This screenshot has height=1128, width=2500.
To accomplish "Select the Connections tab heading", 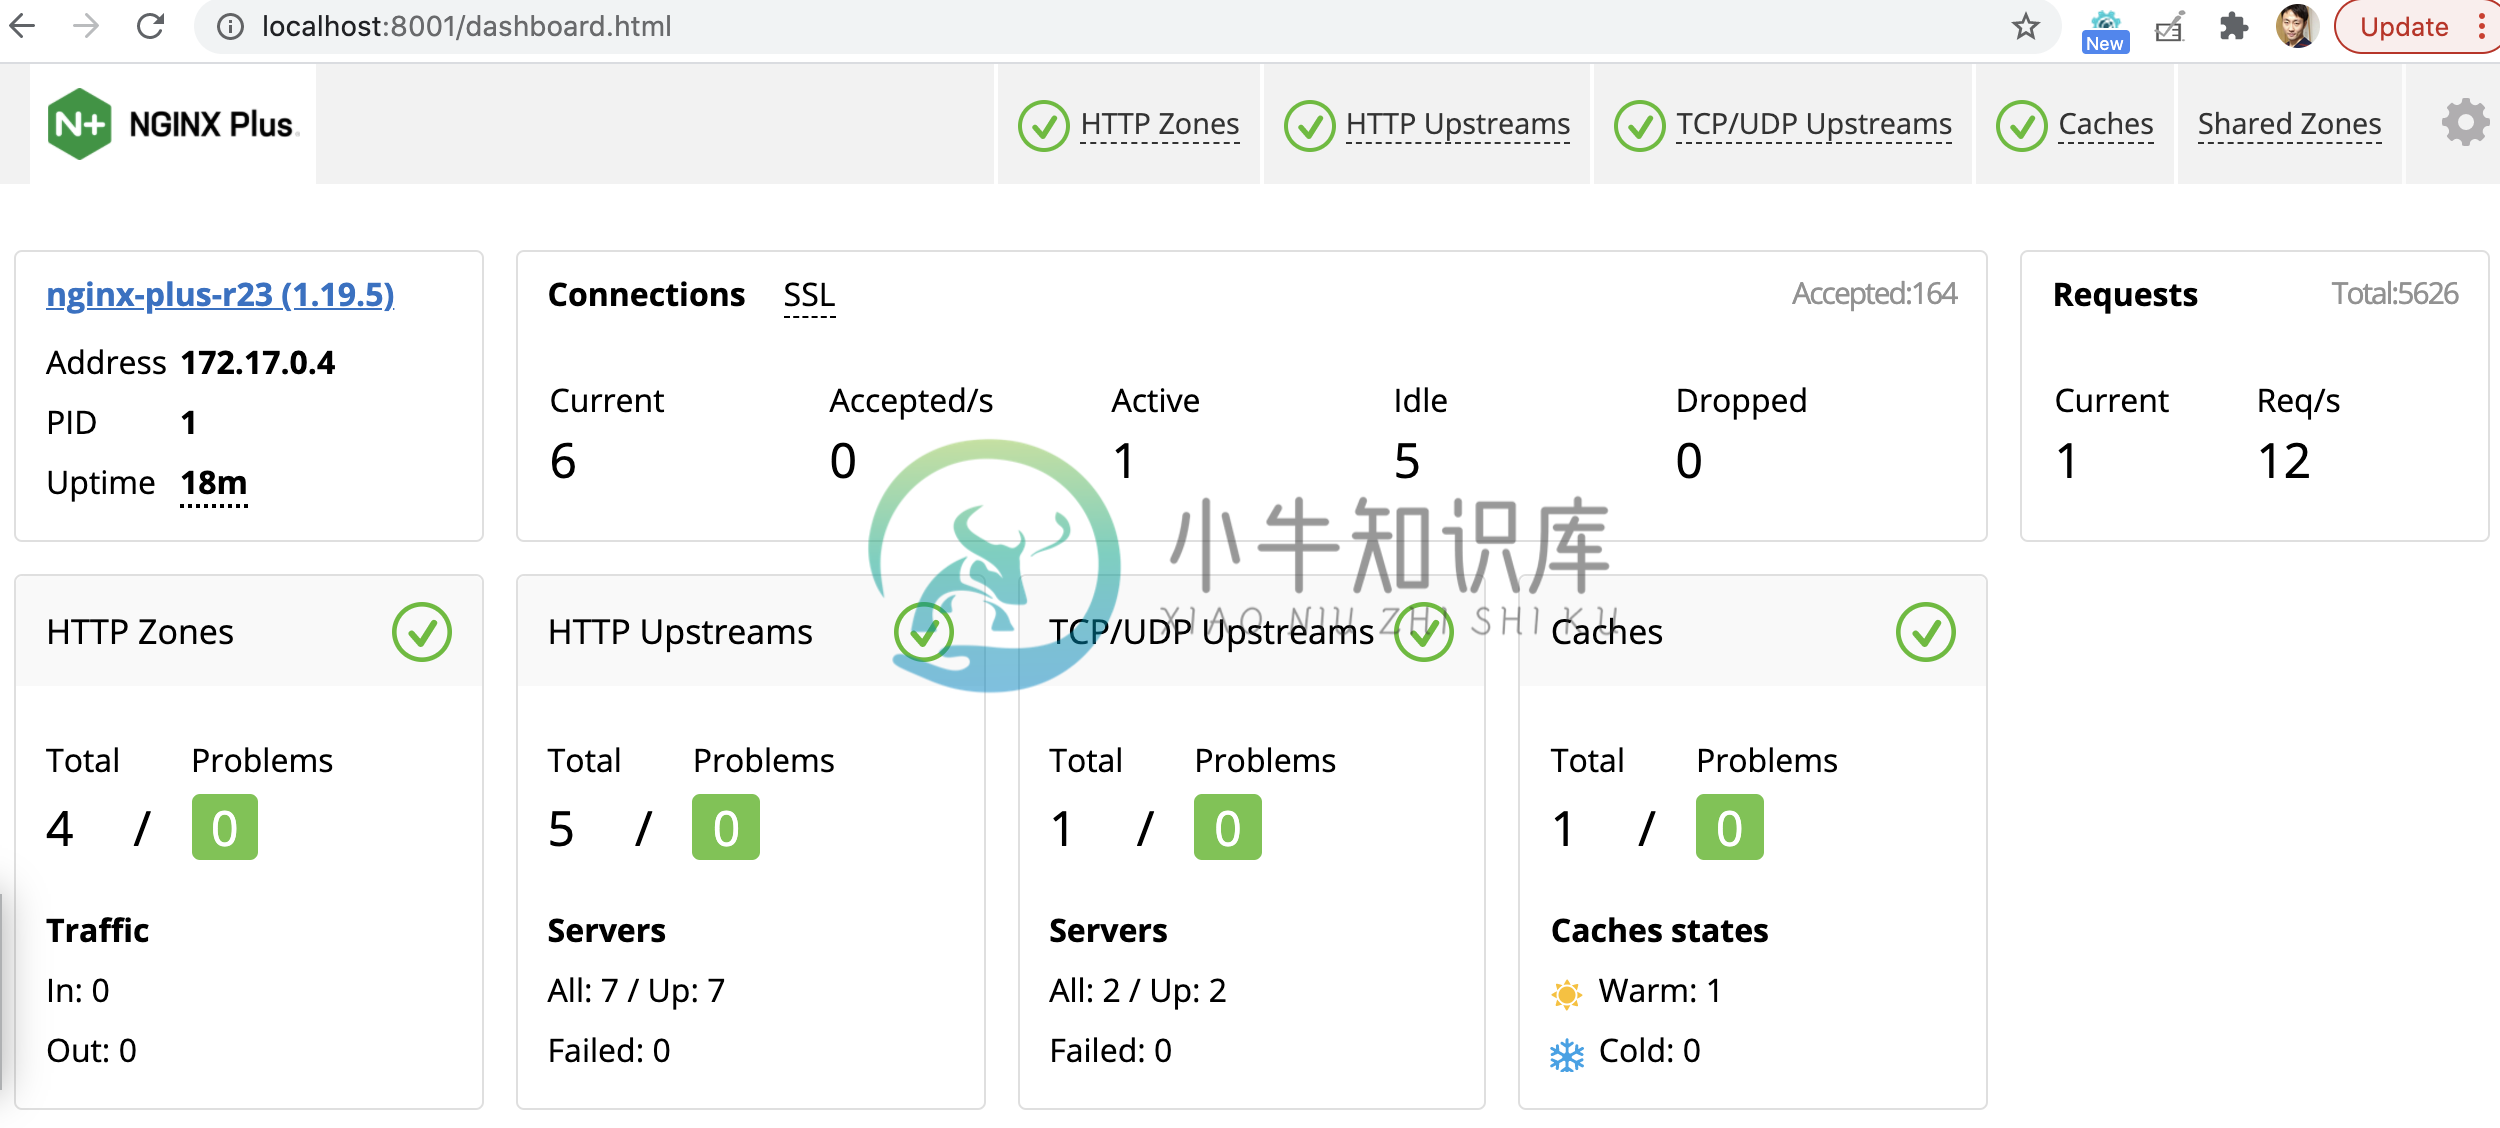I will click(646, 295).
